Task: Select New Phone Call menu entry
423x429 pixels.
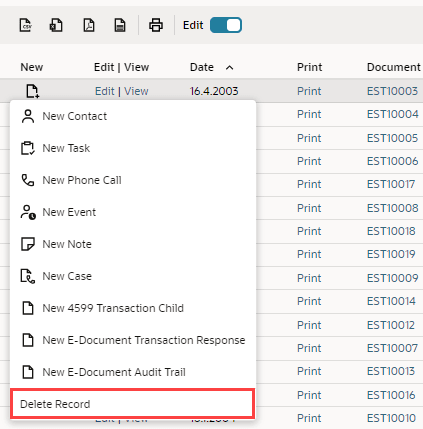Action: click(x=133, y=180)
